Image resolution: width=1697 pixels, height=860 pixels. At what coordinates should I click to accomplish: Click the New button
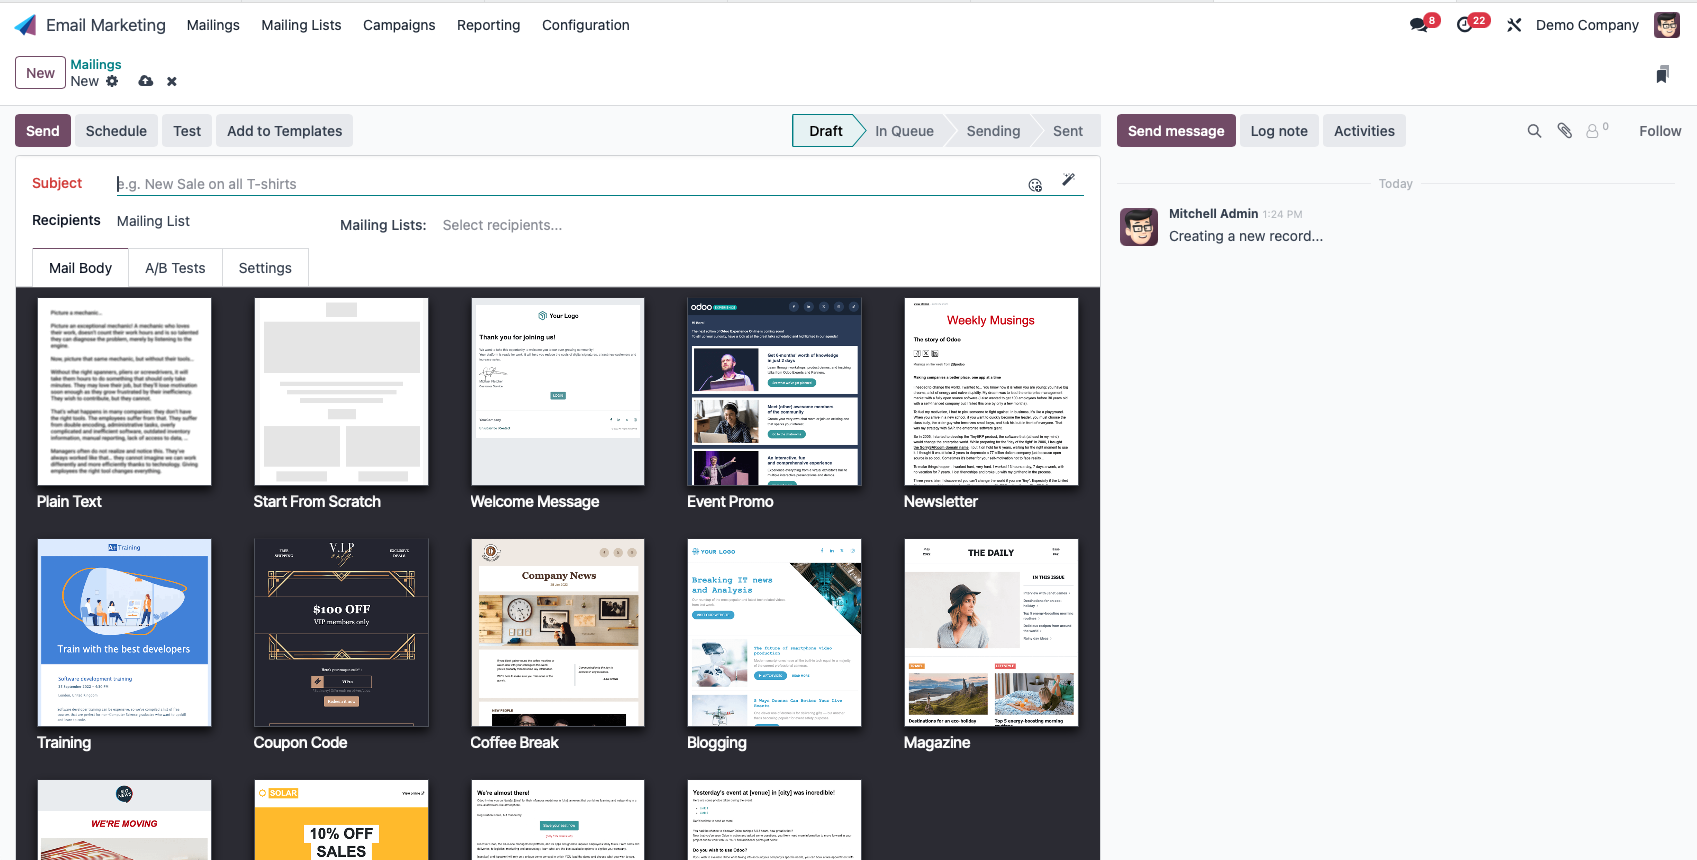pyautogui.click(x=40, y=73)
